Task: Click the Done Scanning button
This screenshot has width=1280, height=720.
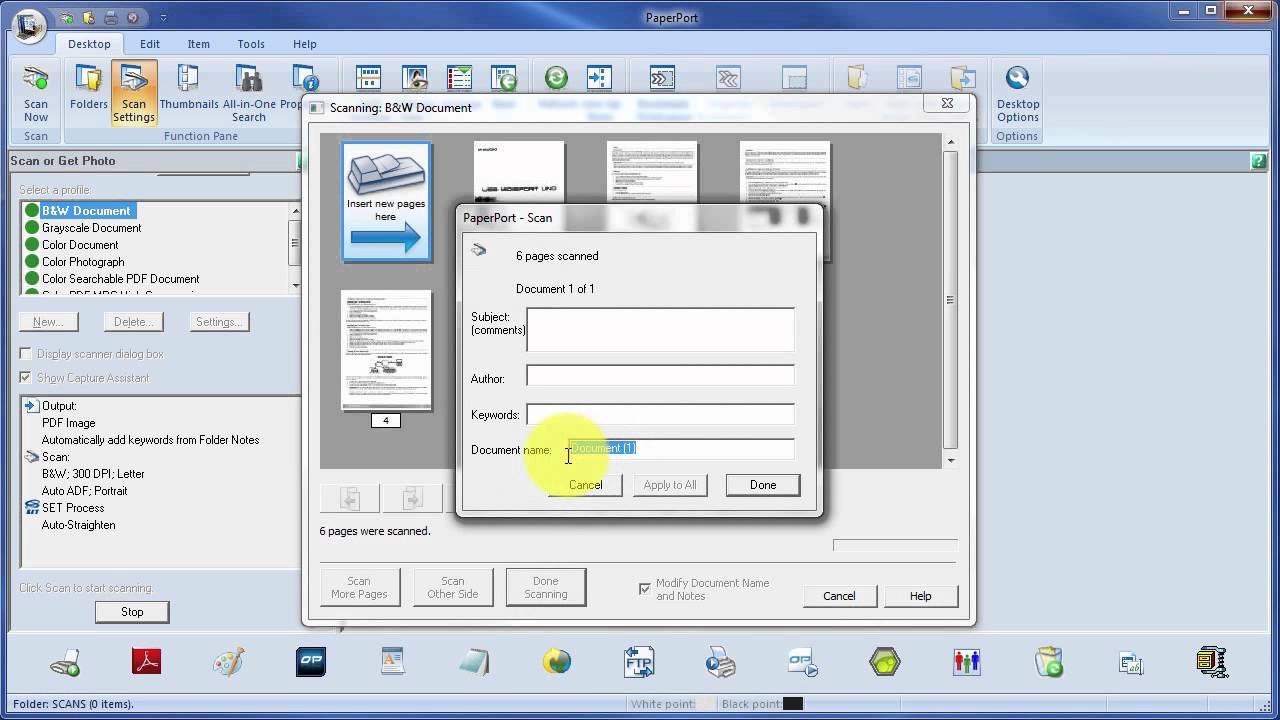Action: pos(546,588)
